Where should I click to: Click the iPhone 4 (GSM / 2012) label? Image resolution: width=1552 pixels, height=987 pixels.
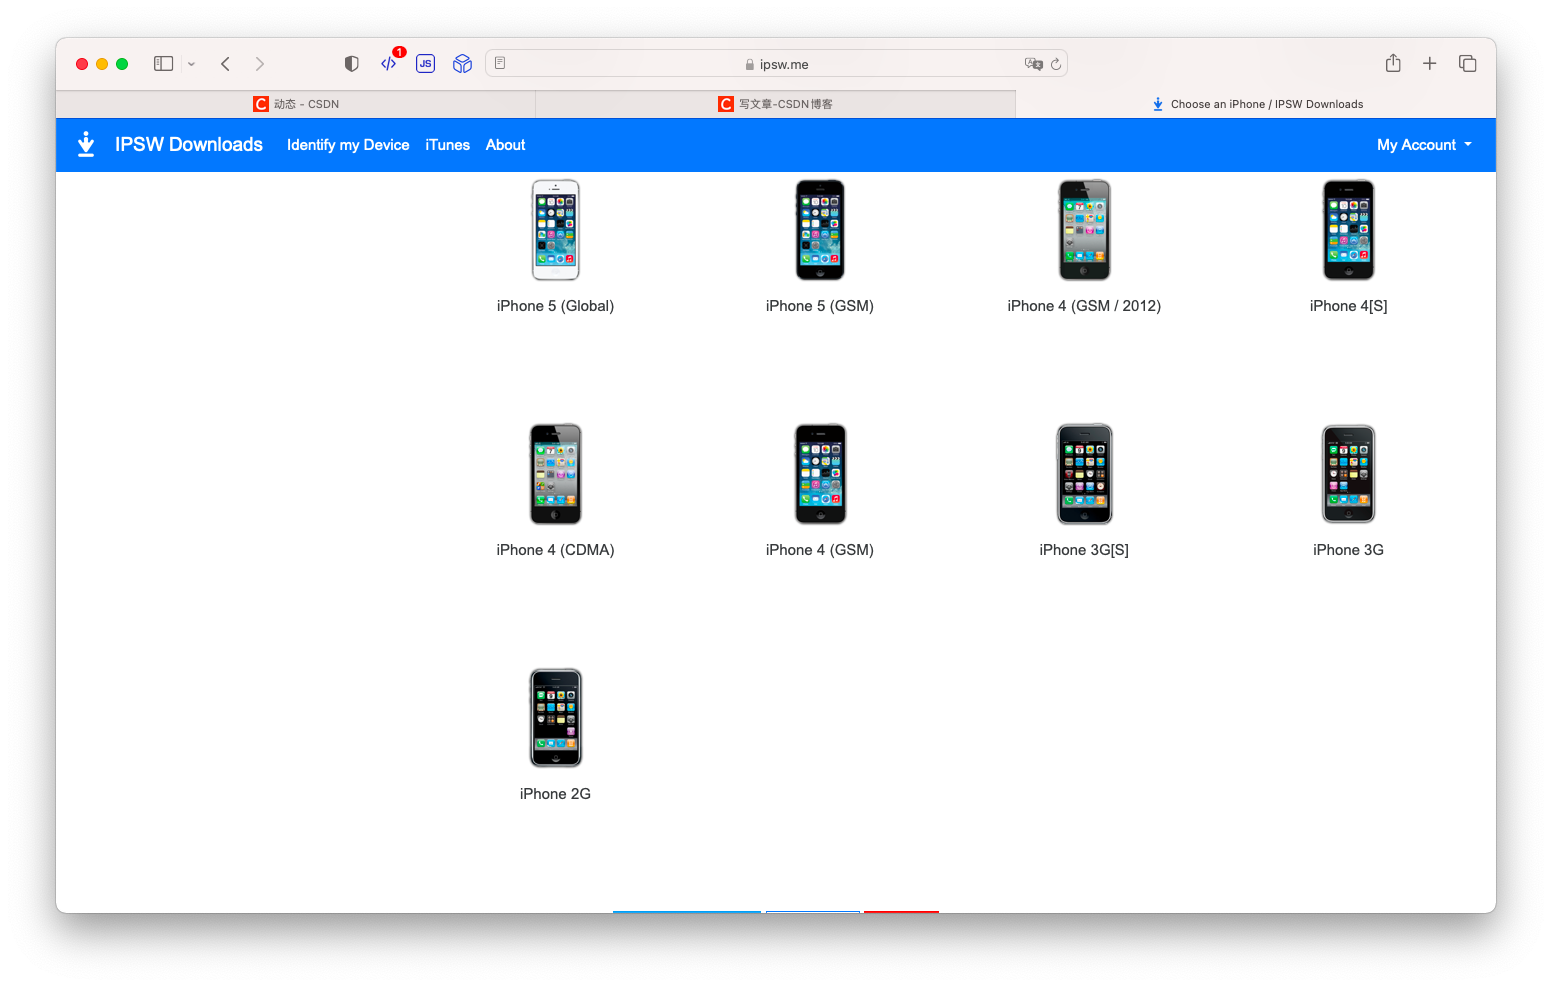1085,306
